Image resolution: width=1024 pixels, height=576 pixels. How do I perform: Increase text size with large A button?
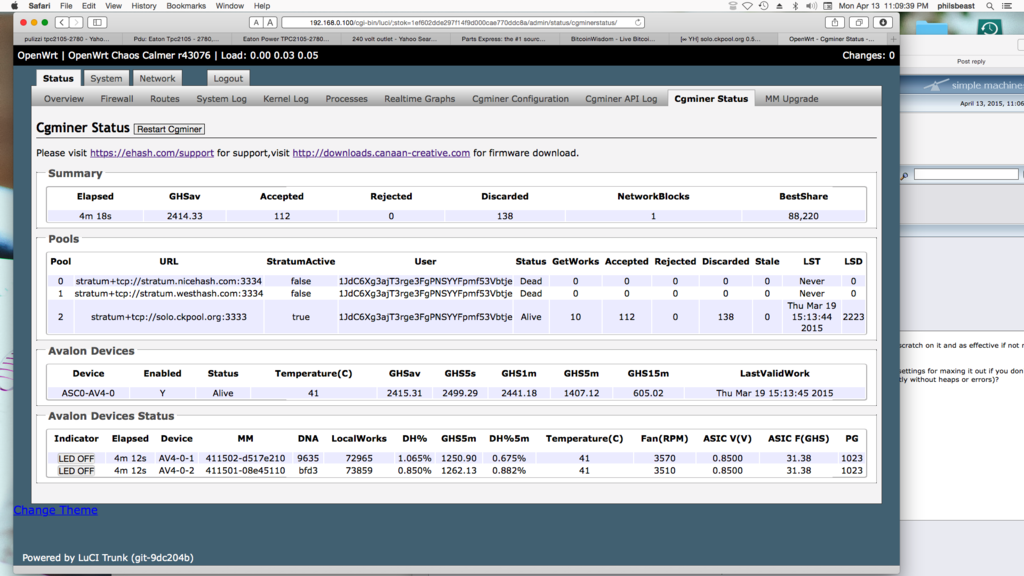[270, 22]
